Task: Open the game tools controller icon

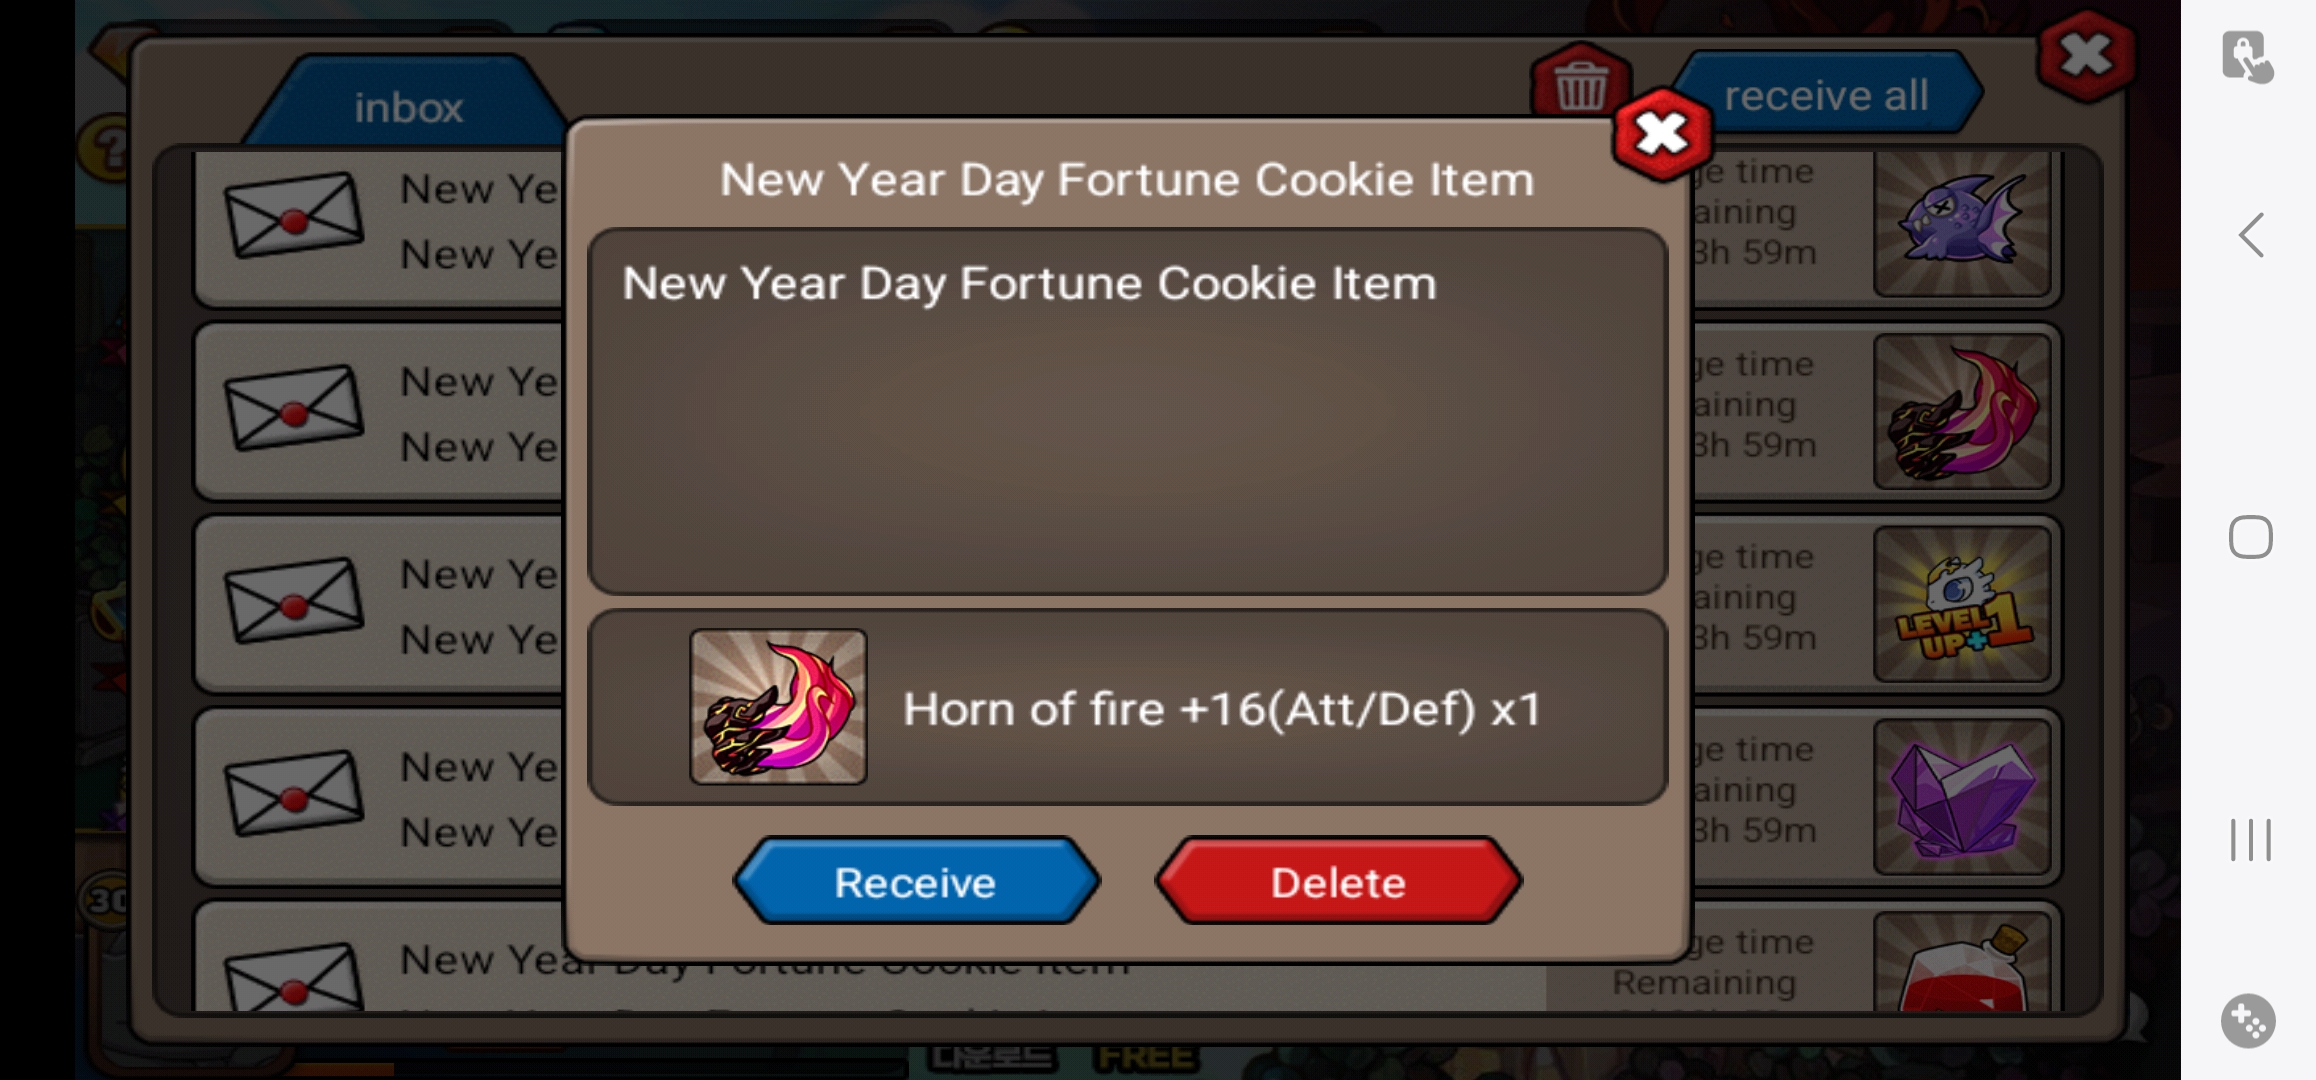Action: (x=2248, y=1021)
